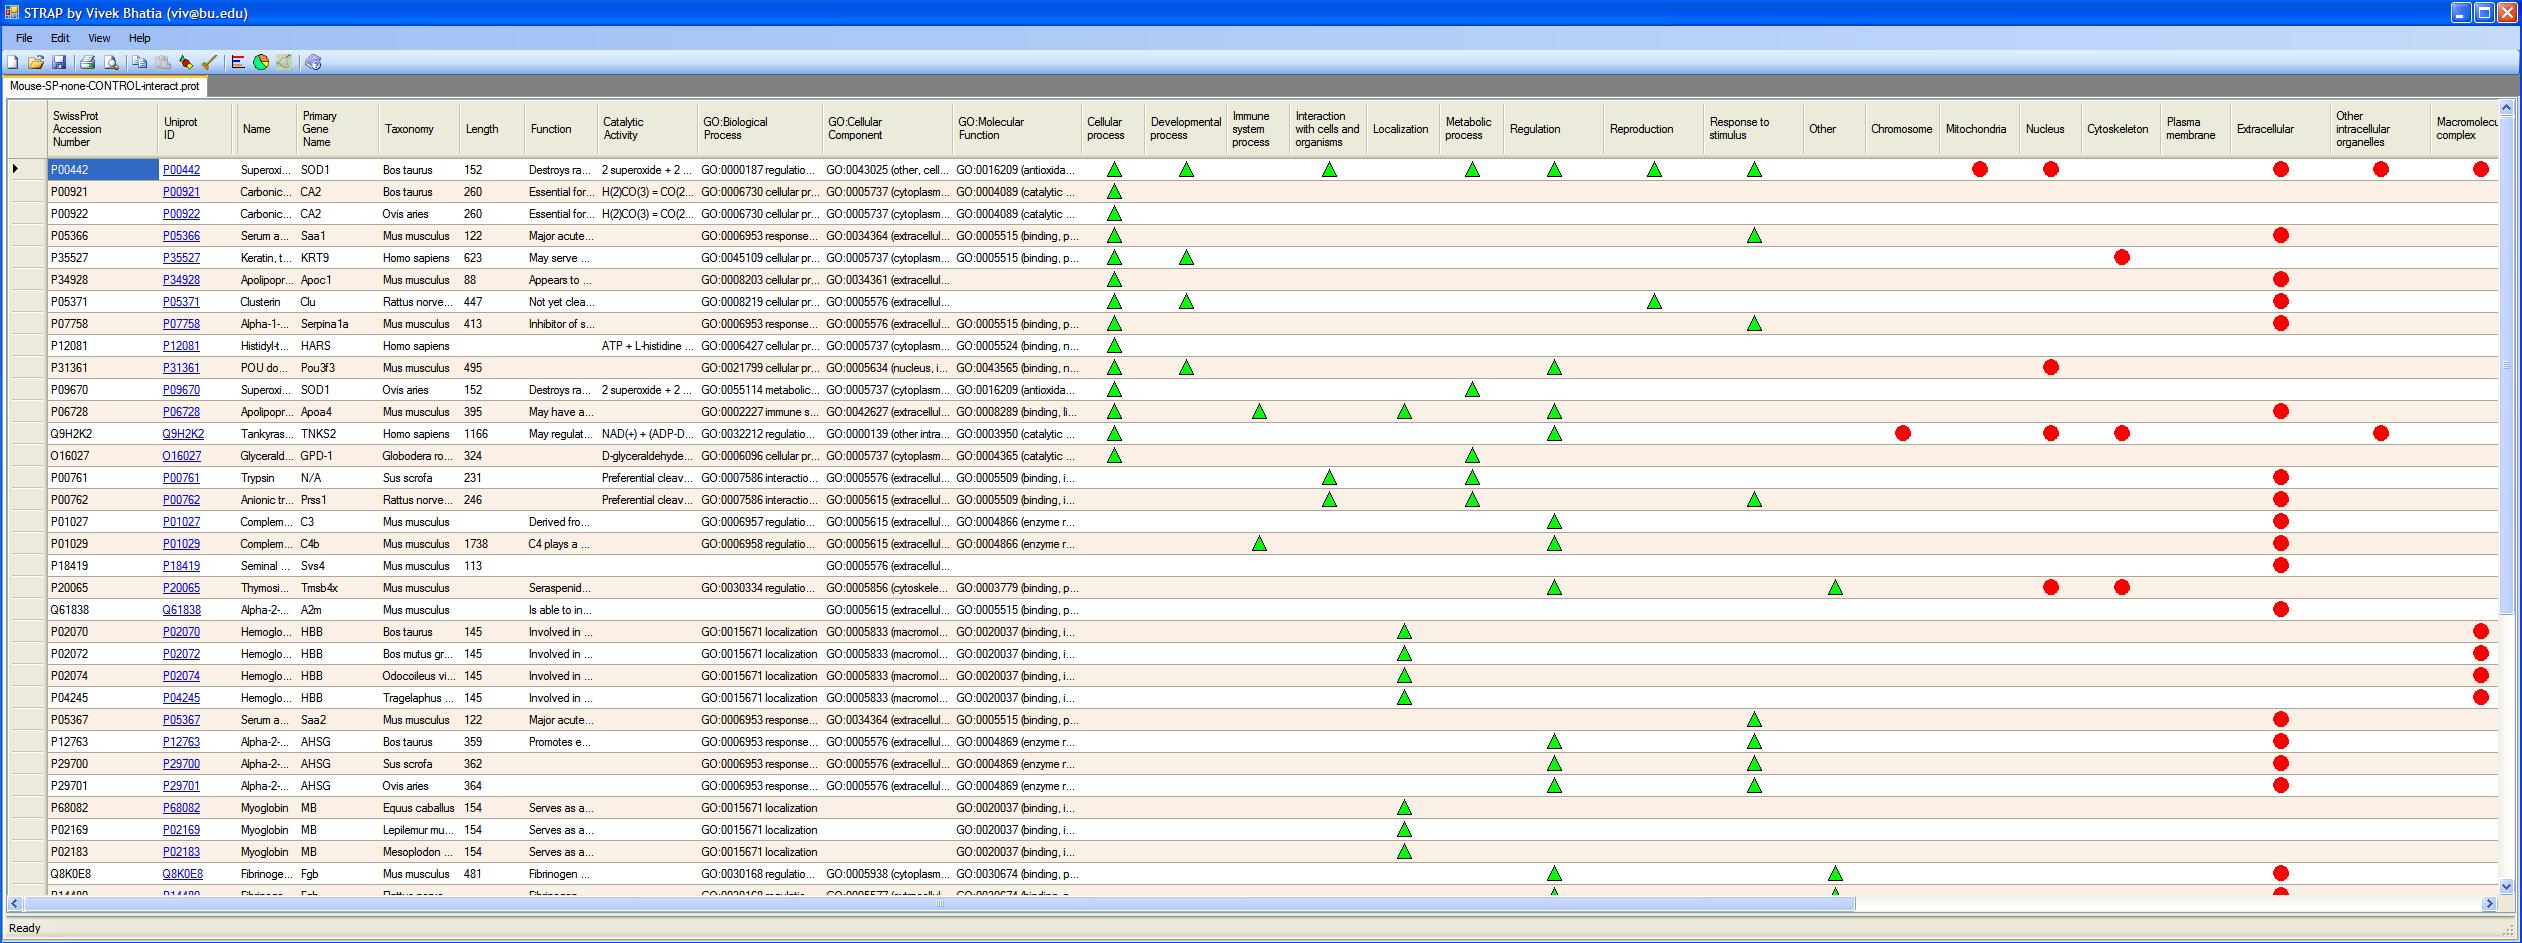Open the P68082 Uniprot link

click(x=181, y=808)
